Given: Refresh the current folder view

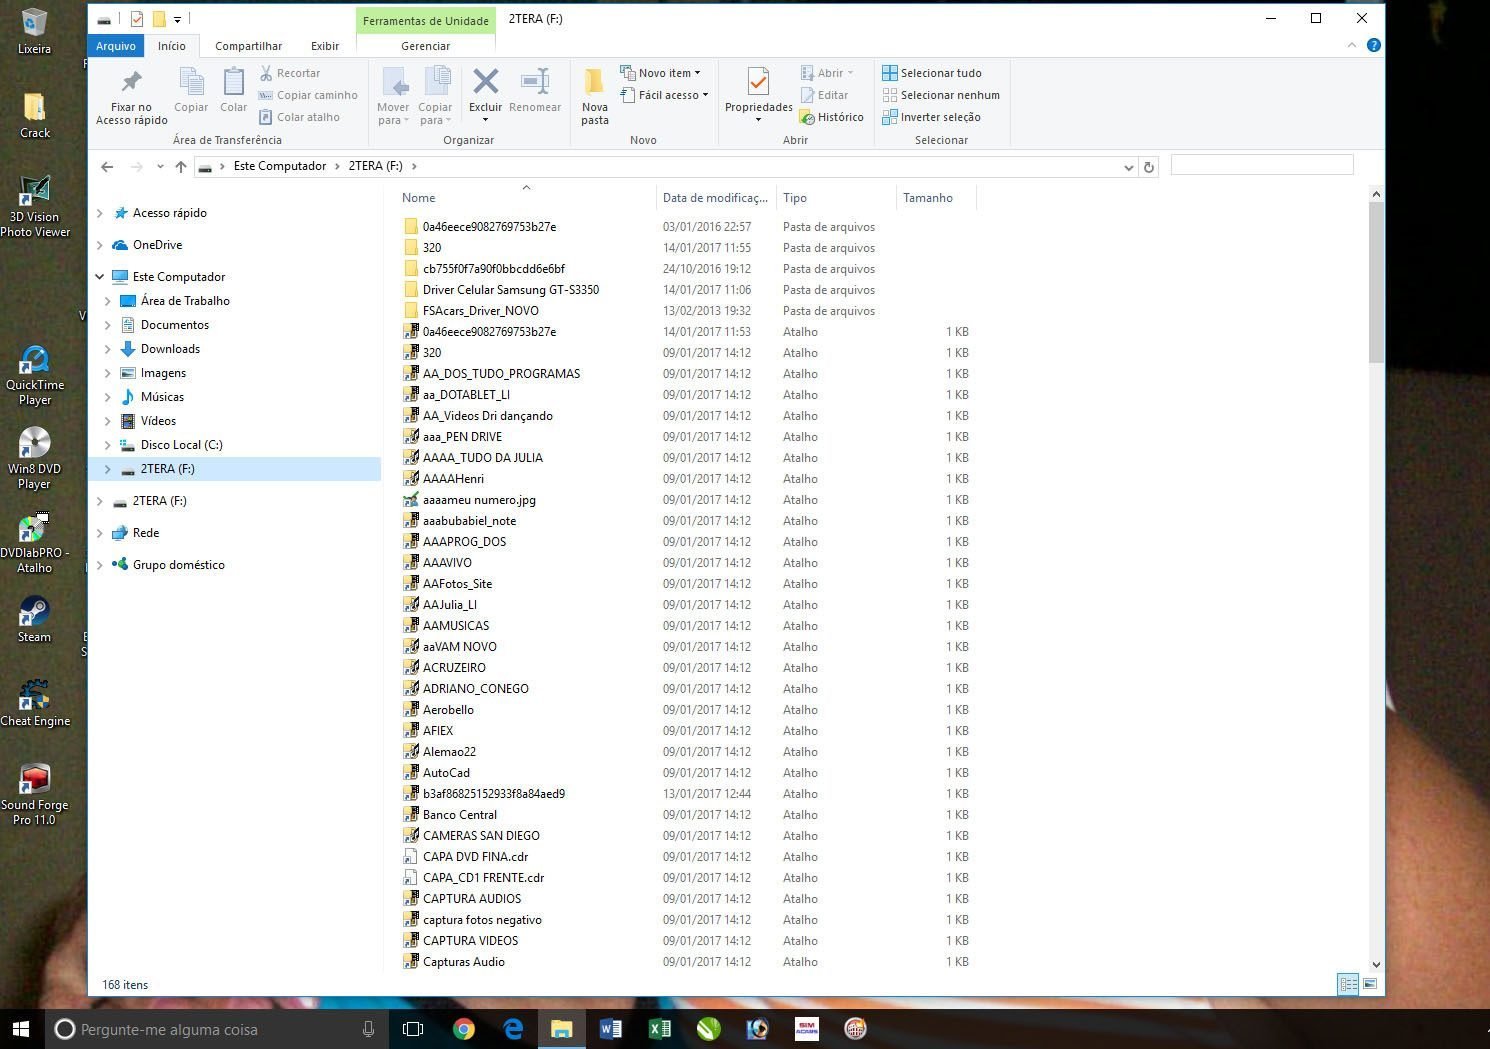Looking at the screenshot, I should [x=1149, y=167].
